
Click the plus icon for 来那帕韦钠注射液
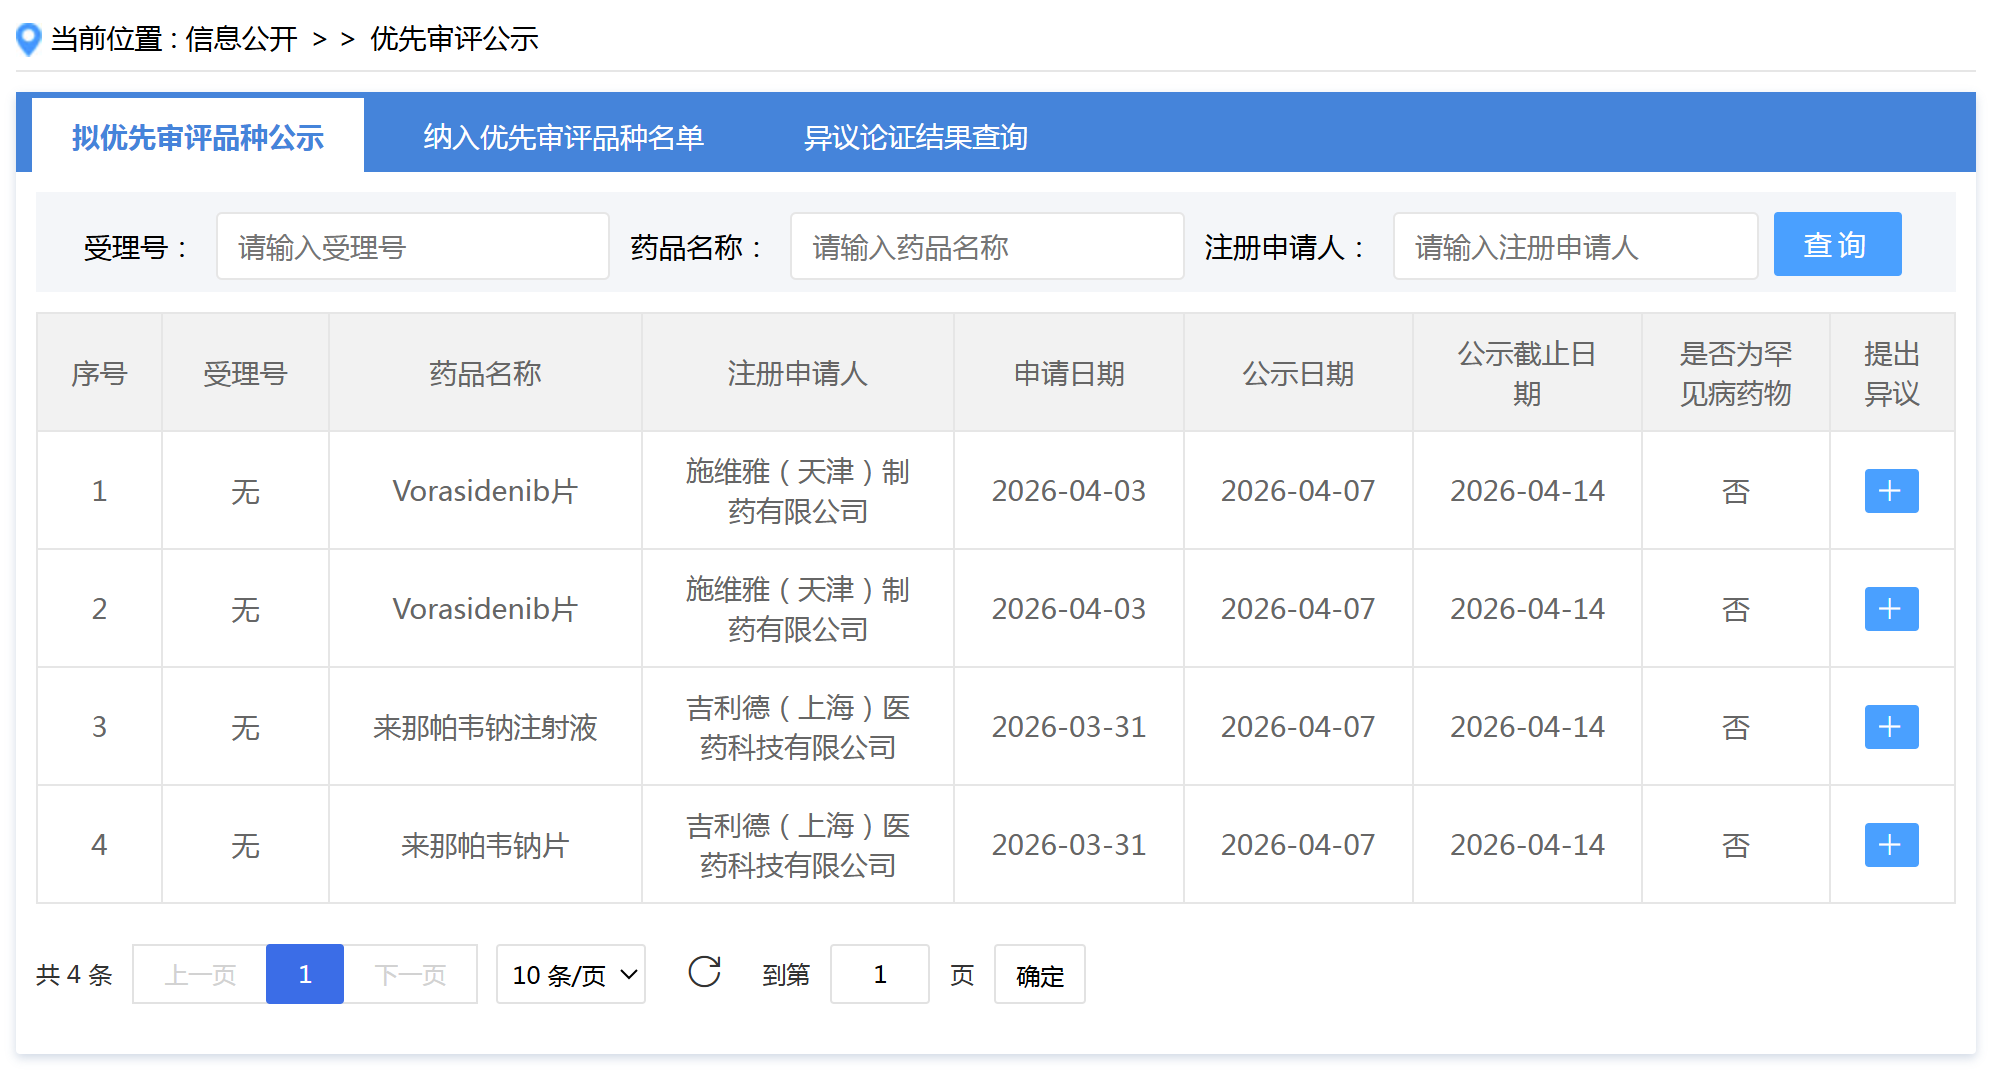coord(1890,726)
